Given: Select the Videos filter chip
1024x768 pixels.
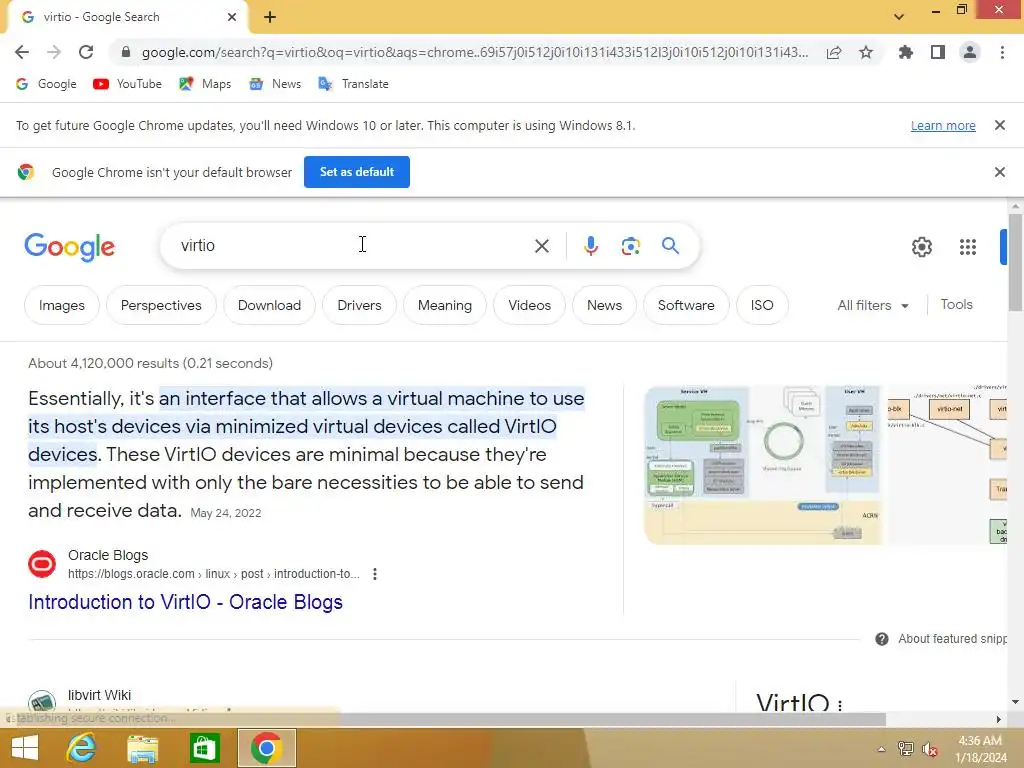Looking at the screenshot, I should (530, 305).
